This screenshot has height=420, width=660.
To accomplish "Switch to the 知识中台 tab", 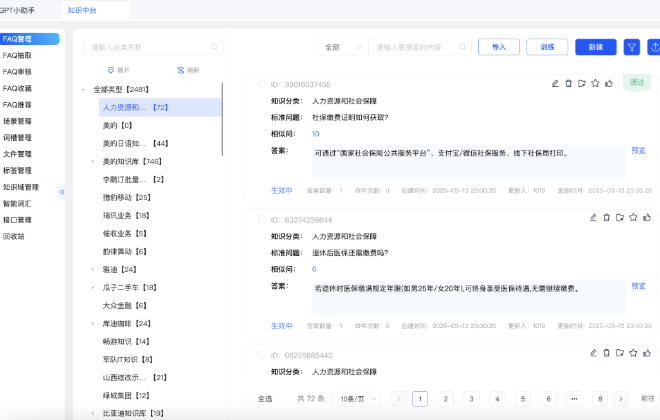I will pos(82,10).
